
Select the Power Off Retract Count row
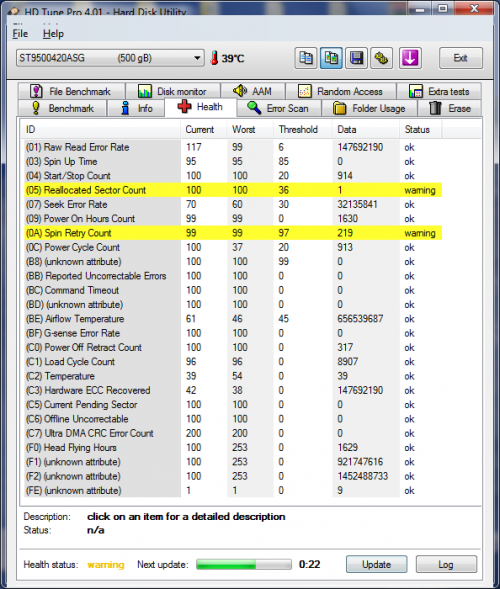233,347
